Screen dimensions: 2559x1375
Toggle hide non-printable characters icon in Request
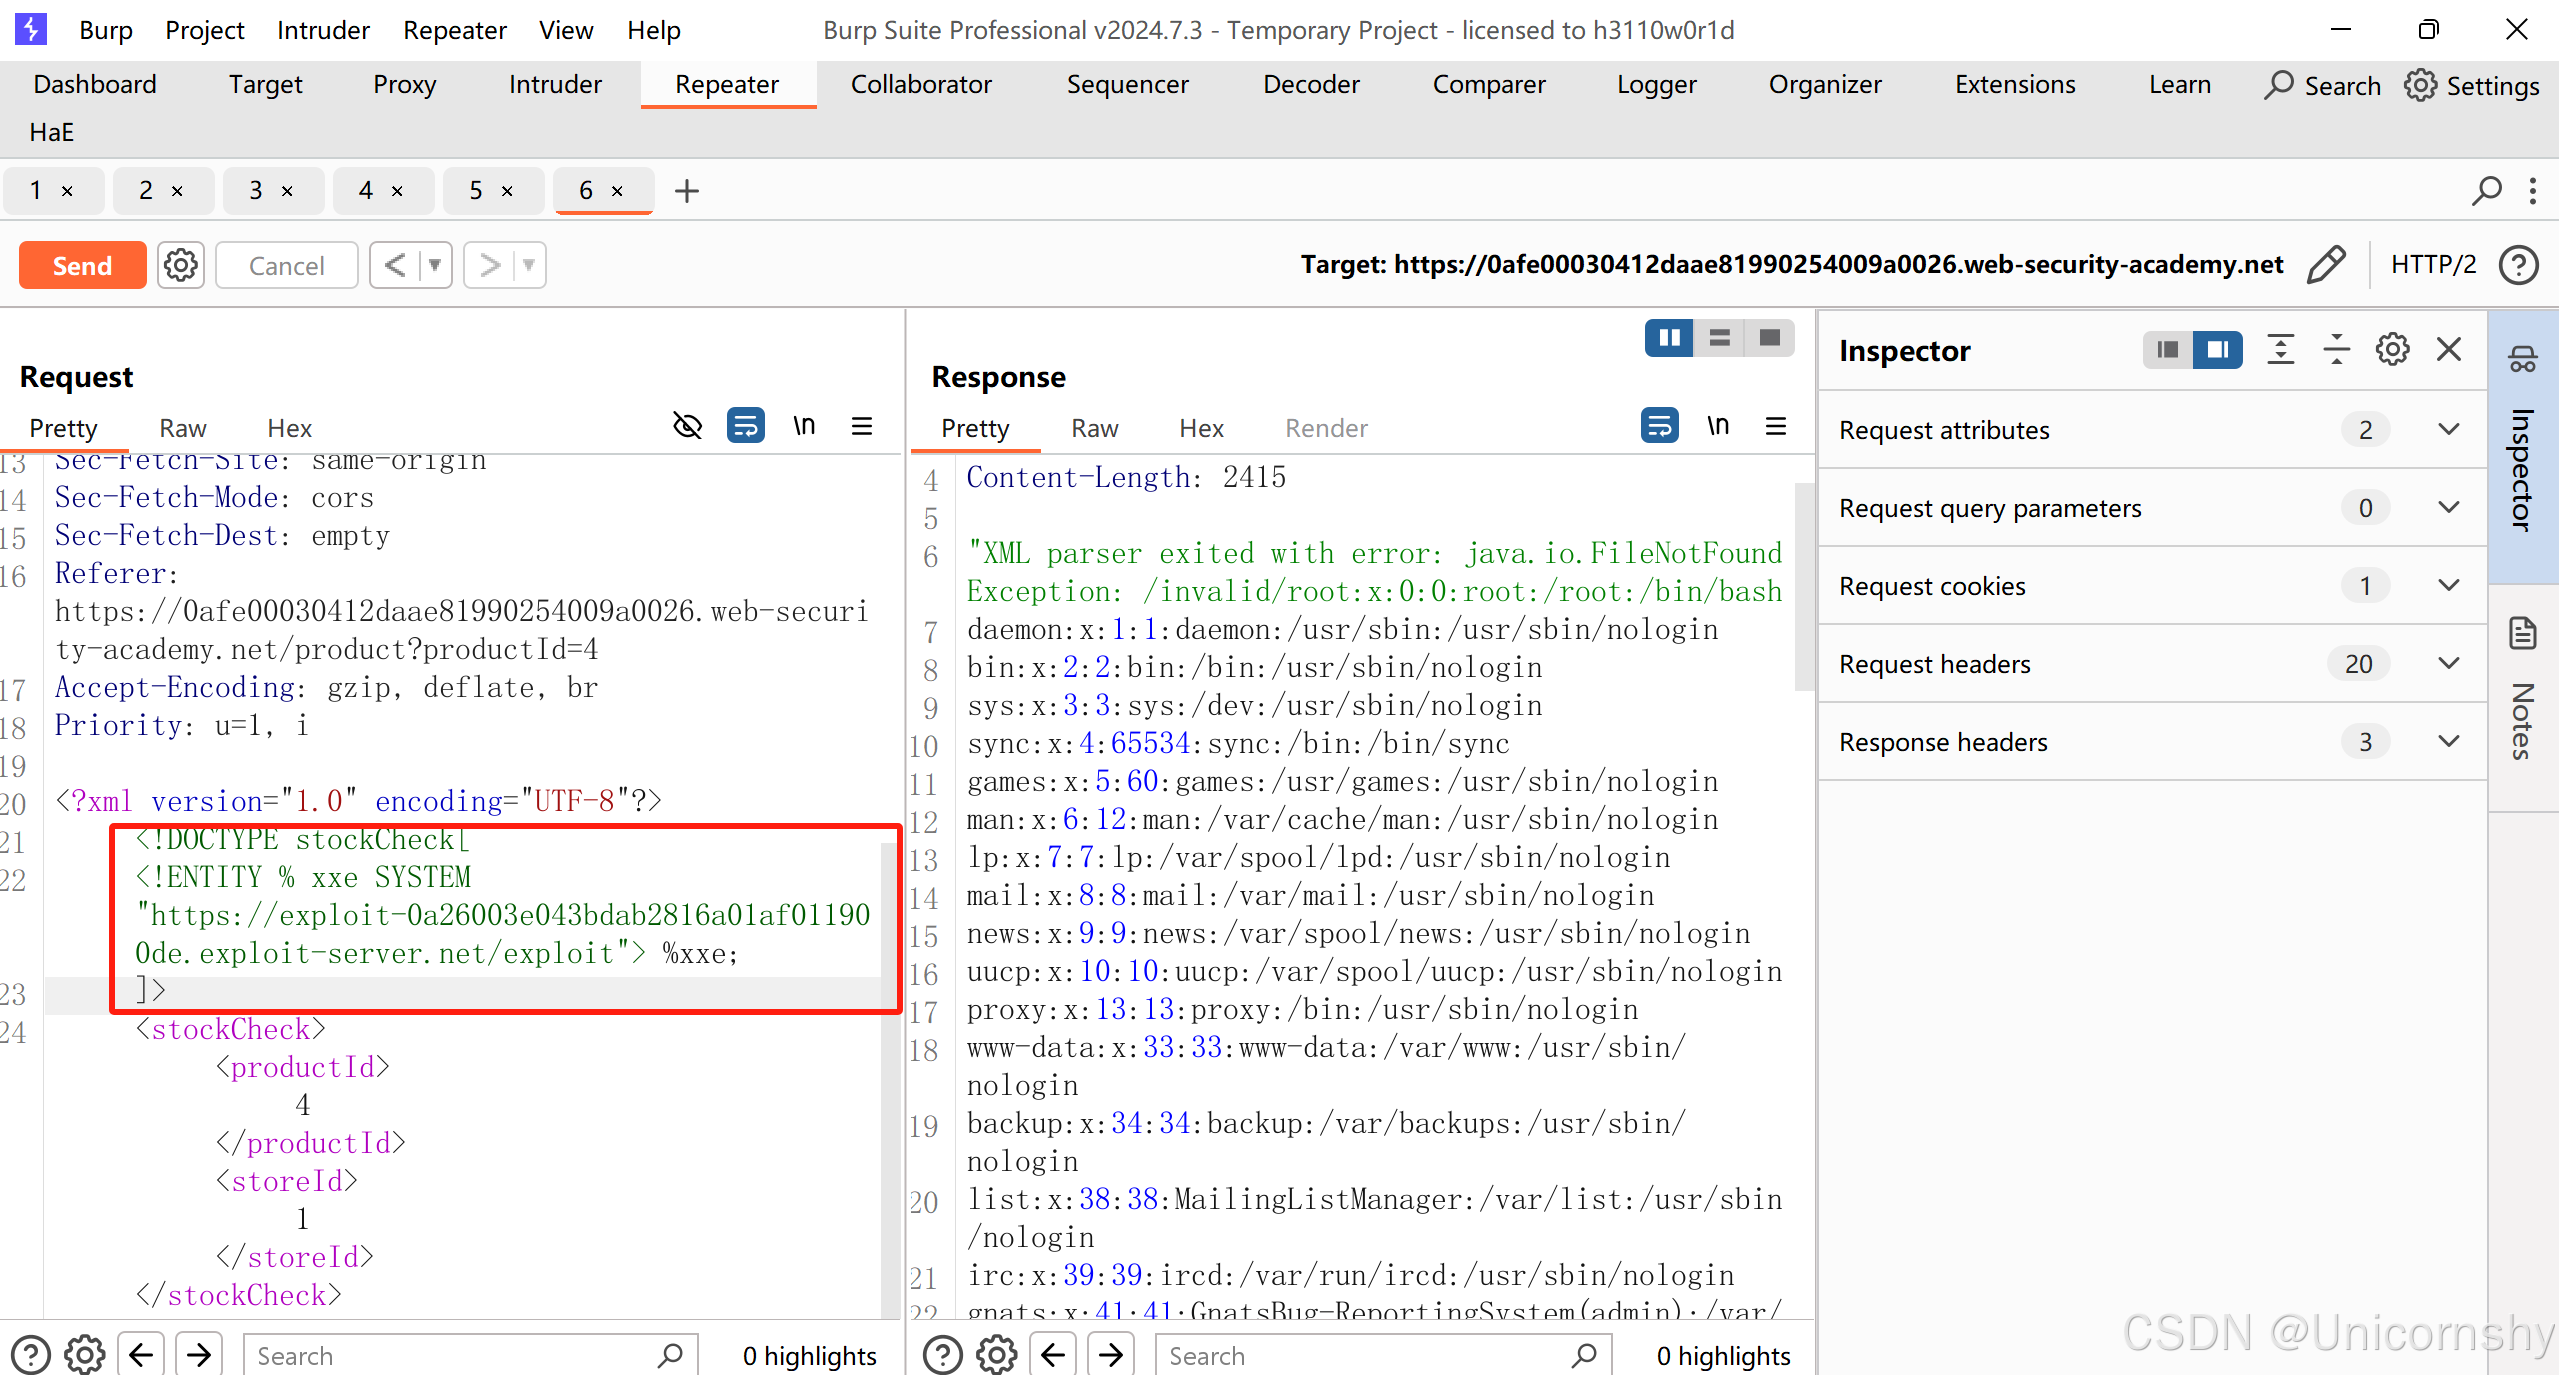click(x=687, y=426)
